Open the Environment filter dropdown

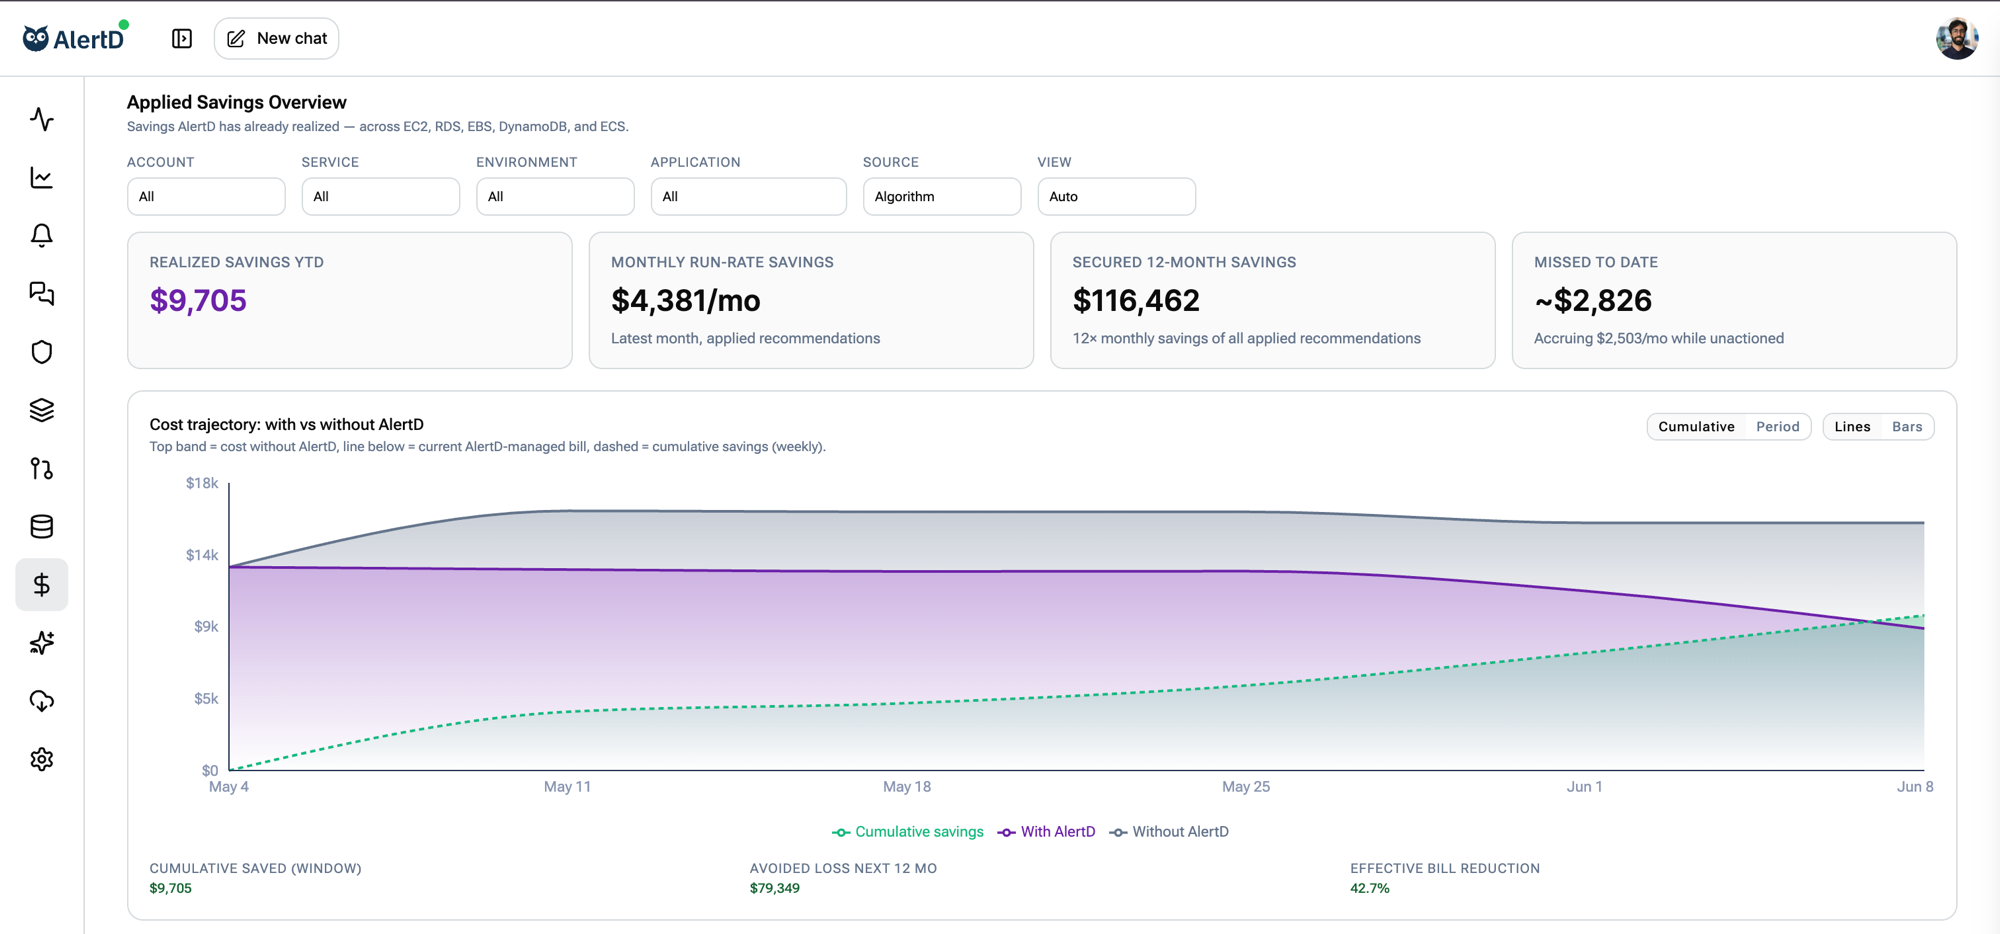(x=555, y=196)
